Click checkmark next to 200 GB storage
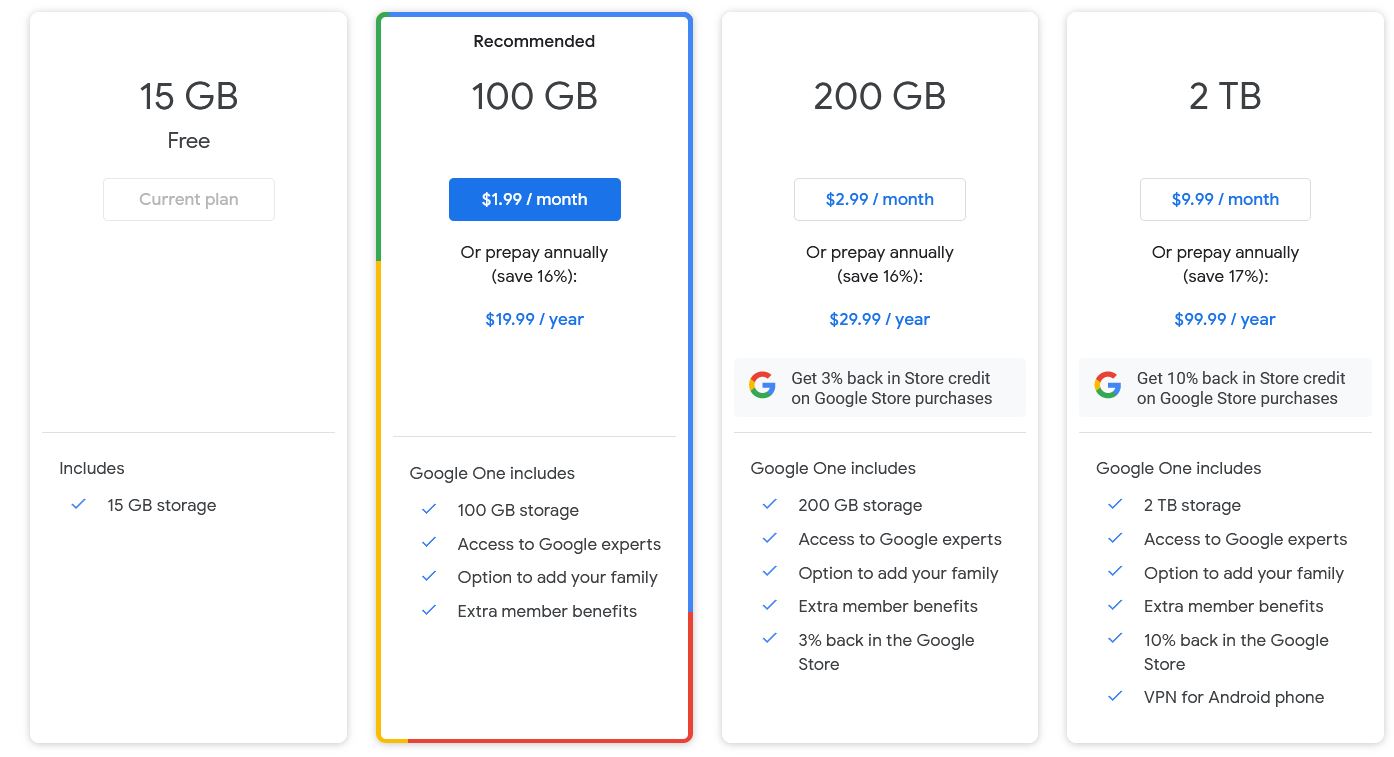Screen dimensions: 1394x757 point(770,505)
